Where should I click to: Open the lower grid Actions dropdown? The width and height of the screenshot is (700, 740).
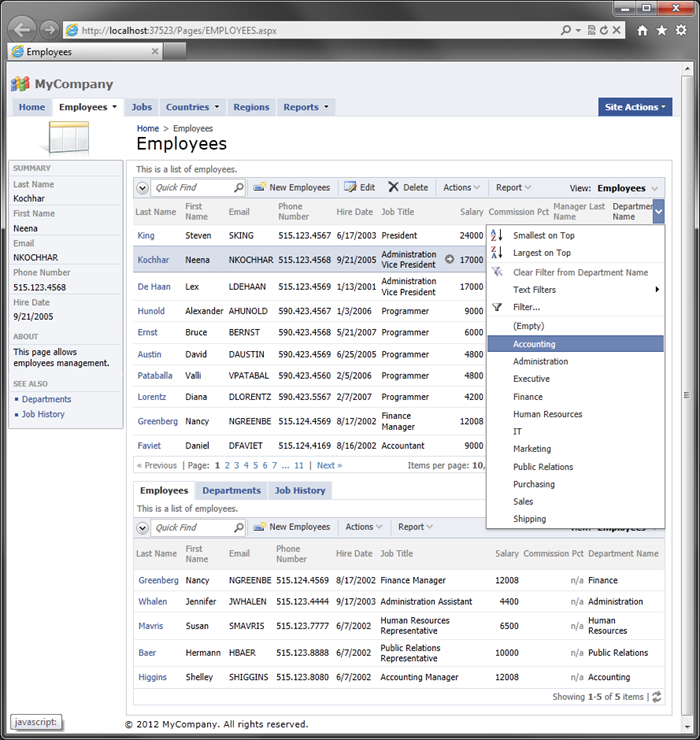click(363, 527)
